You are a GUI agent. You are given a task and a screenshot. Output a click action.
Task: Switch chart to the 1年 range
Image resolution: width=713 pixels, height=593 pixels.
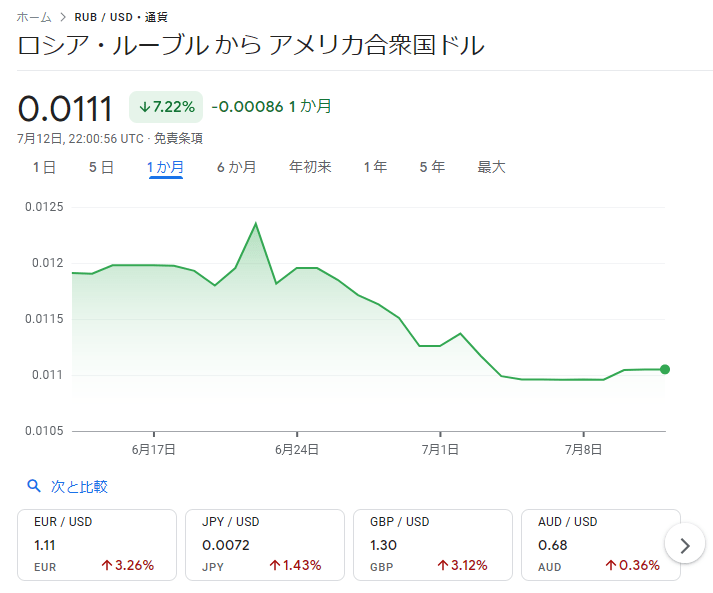(x=375, y=167)
